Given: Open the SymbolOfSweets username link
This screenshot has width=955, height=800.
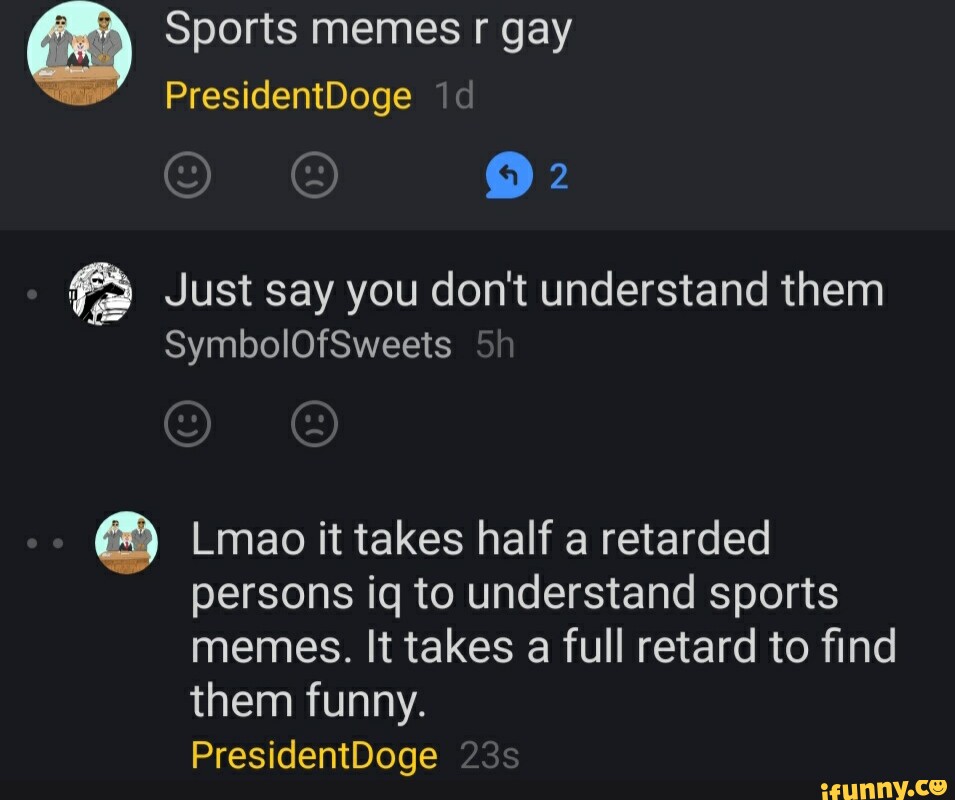Looking at the screenshot, I should pos(308,345).
